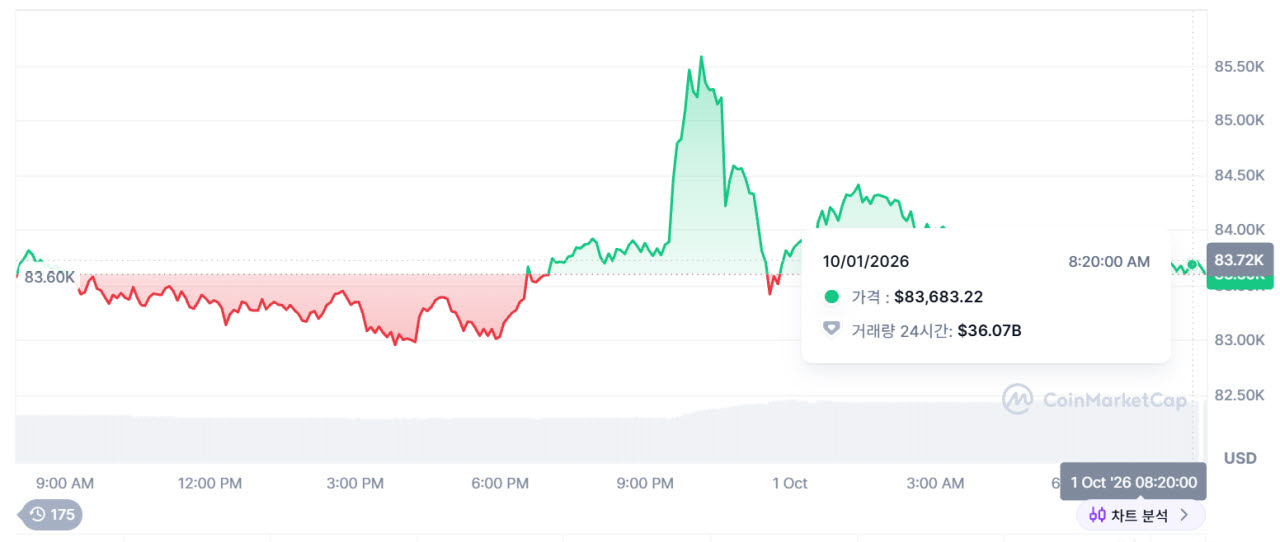
Task: Click the clock icon beside 175
Action: coord(38,515)
